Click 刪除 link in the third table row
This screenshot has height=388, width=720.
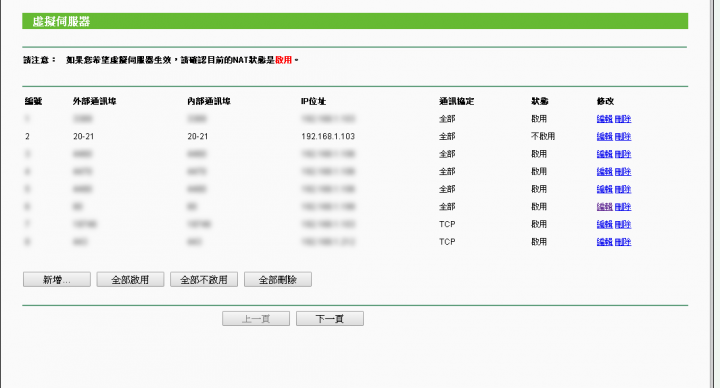click(x=623, y=154)
